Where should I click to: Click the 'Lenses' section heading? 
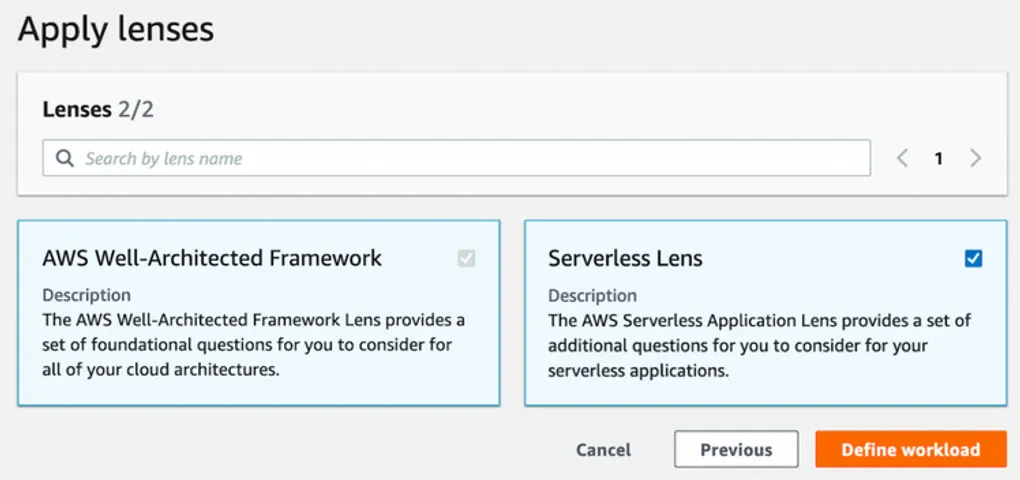coord(76,109)
